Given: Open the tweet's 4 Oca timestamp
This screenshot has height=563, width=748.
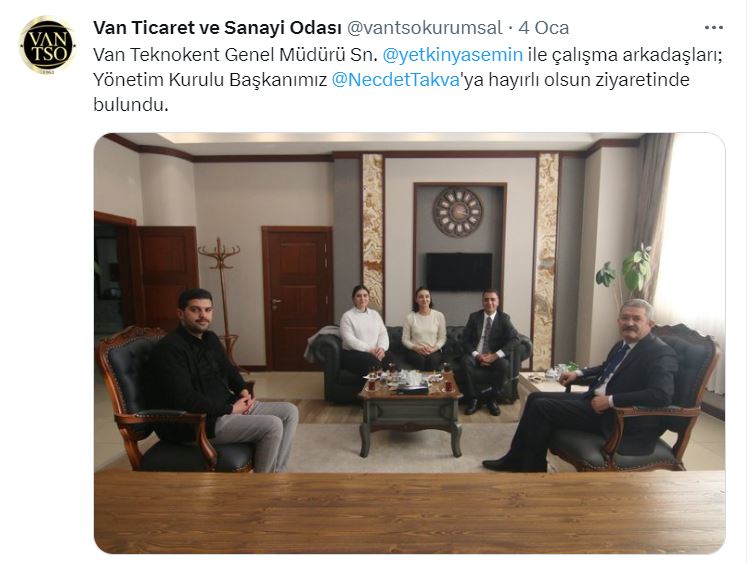Looking at the screenshot, I should pos(543,28).
